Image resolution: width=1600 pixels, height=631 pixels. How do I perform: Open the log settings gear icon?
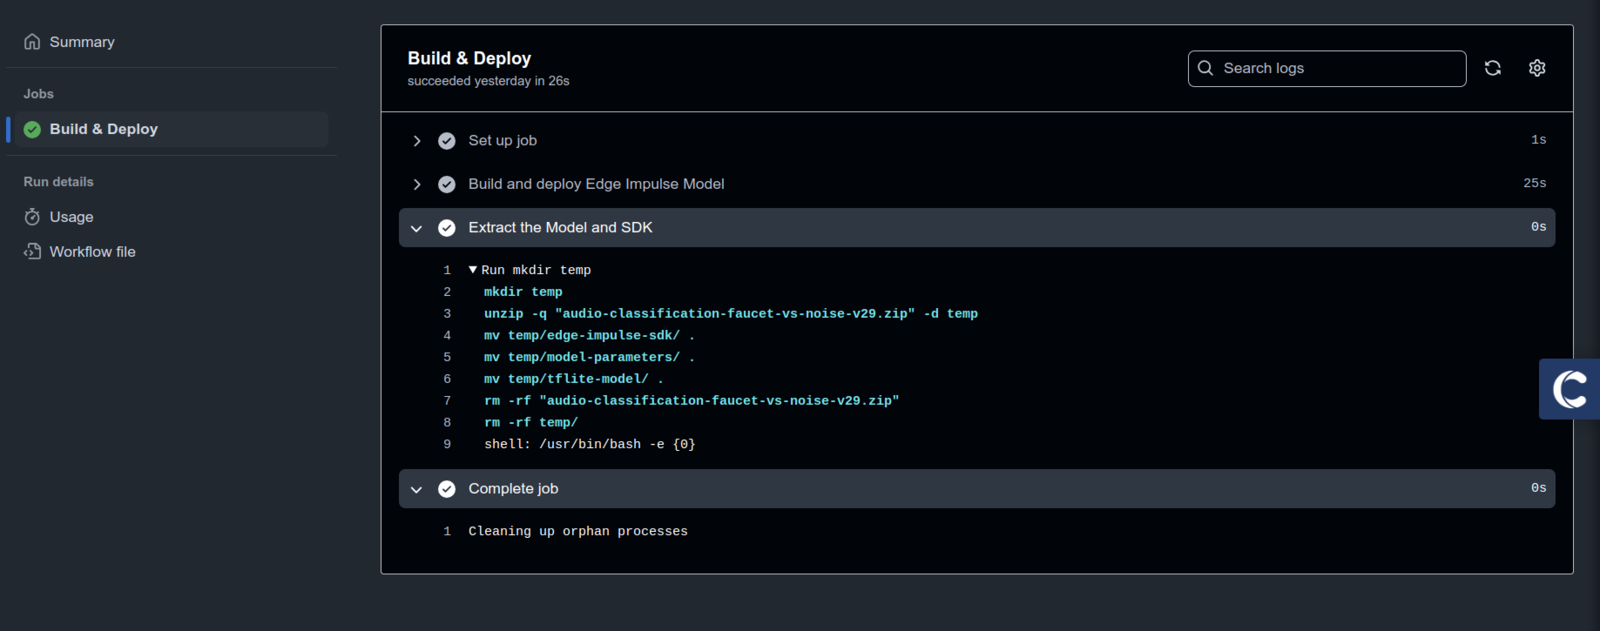coord(1537,68)
